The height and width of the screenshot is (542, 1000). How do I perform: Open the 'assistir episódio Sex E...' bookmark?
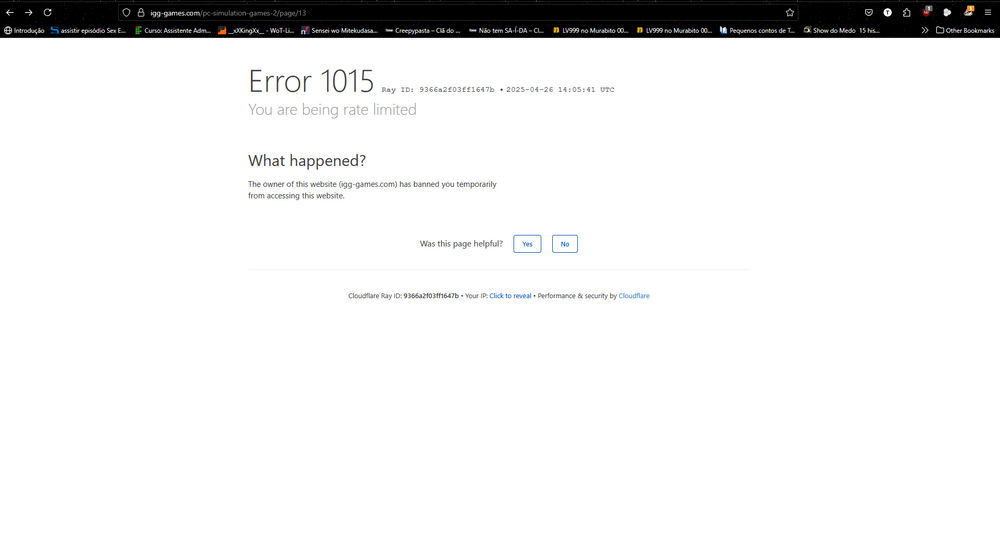click(89, 30)
